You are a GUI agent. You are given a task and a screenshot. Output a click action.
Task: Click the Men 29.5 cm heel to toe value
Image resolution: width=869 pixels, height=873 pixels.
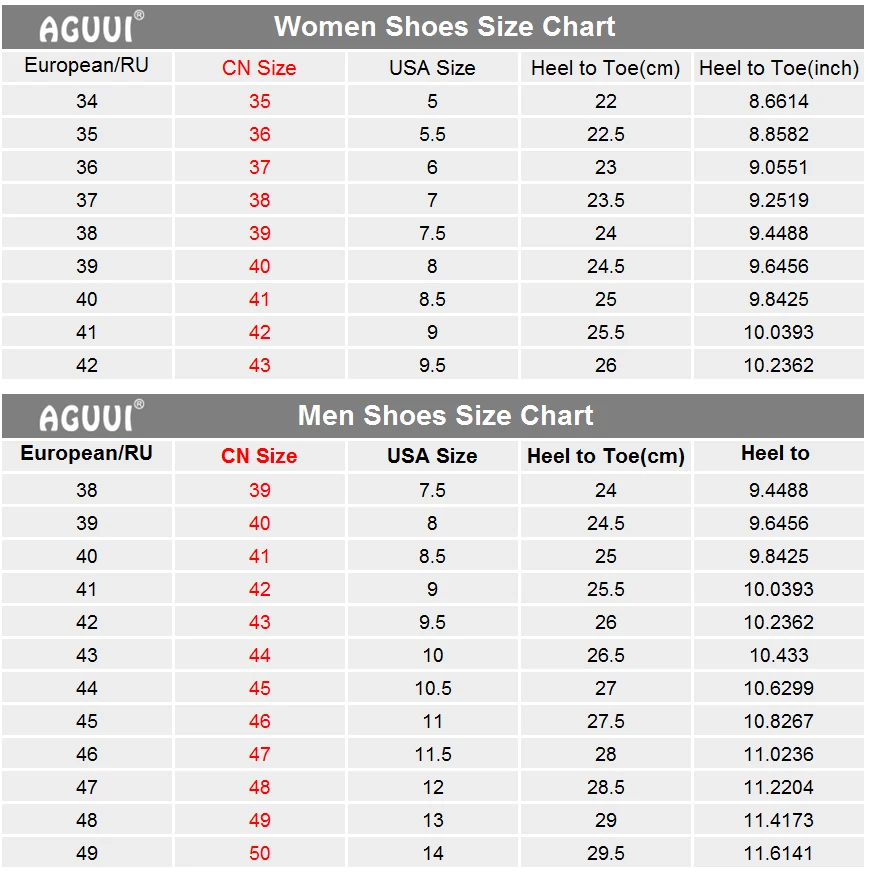pos(606,853)
